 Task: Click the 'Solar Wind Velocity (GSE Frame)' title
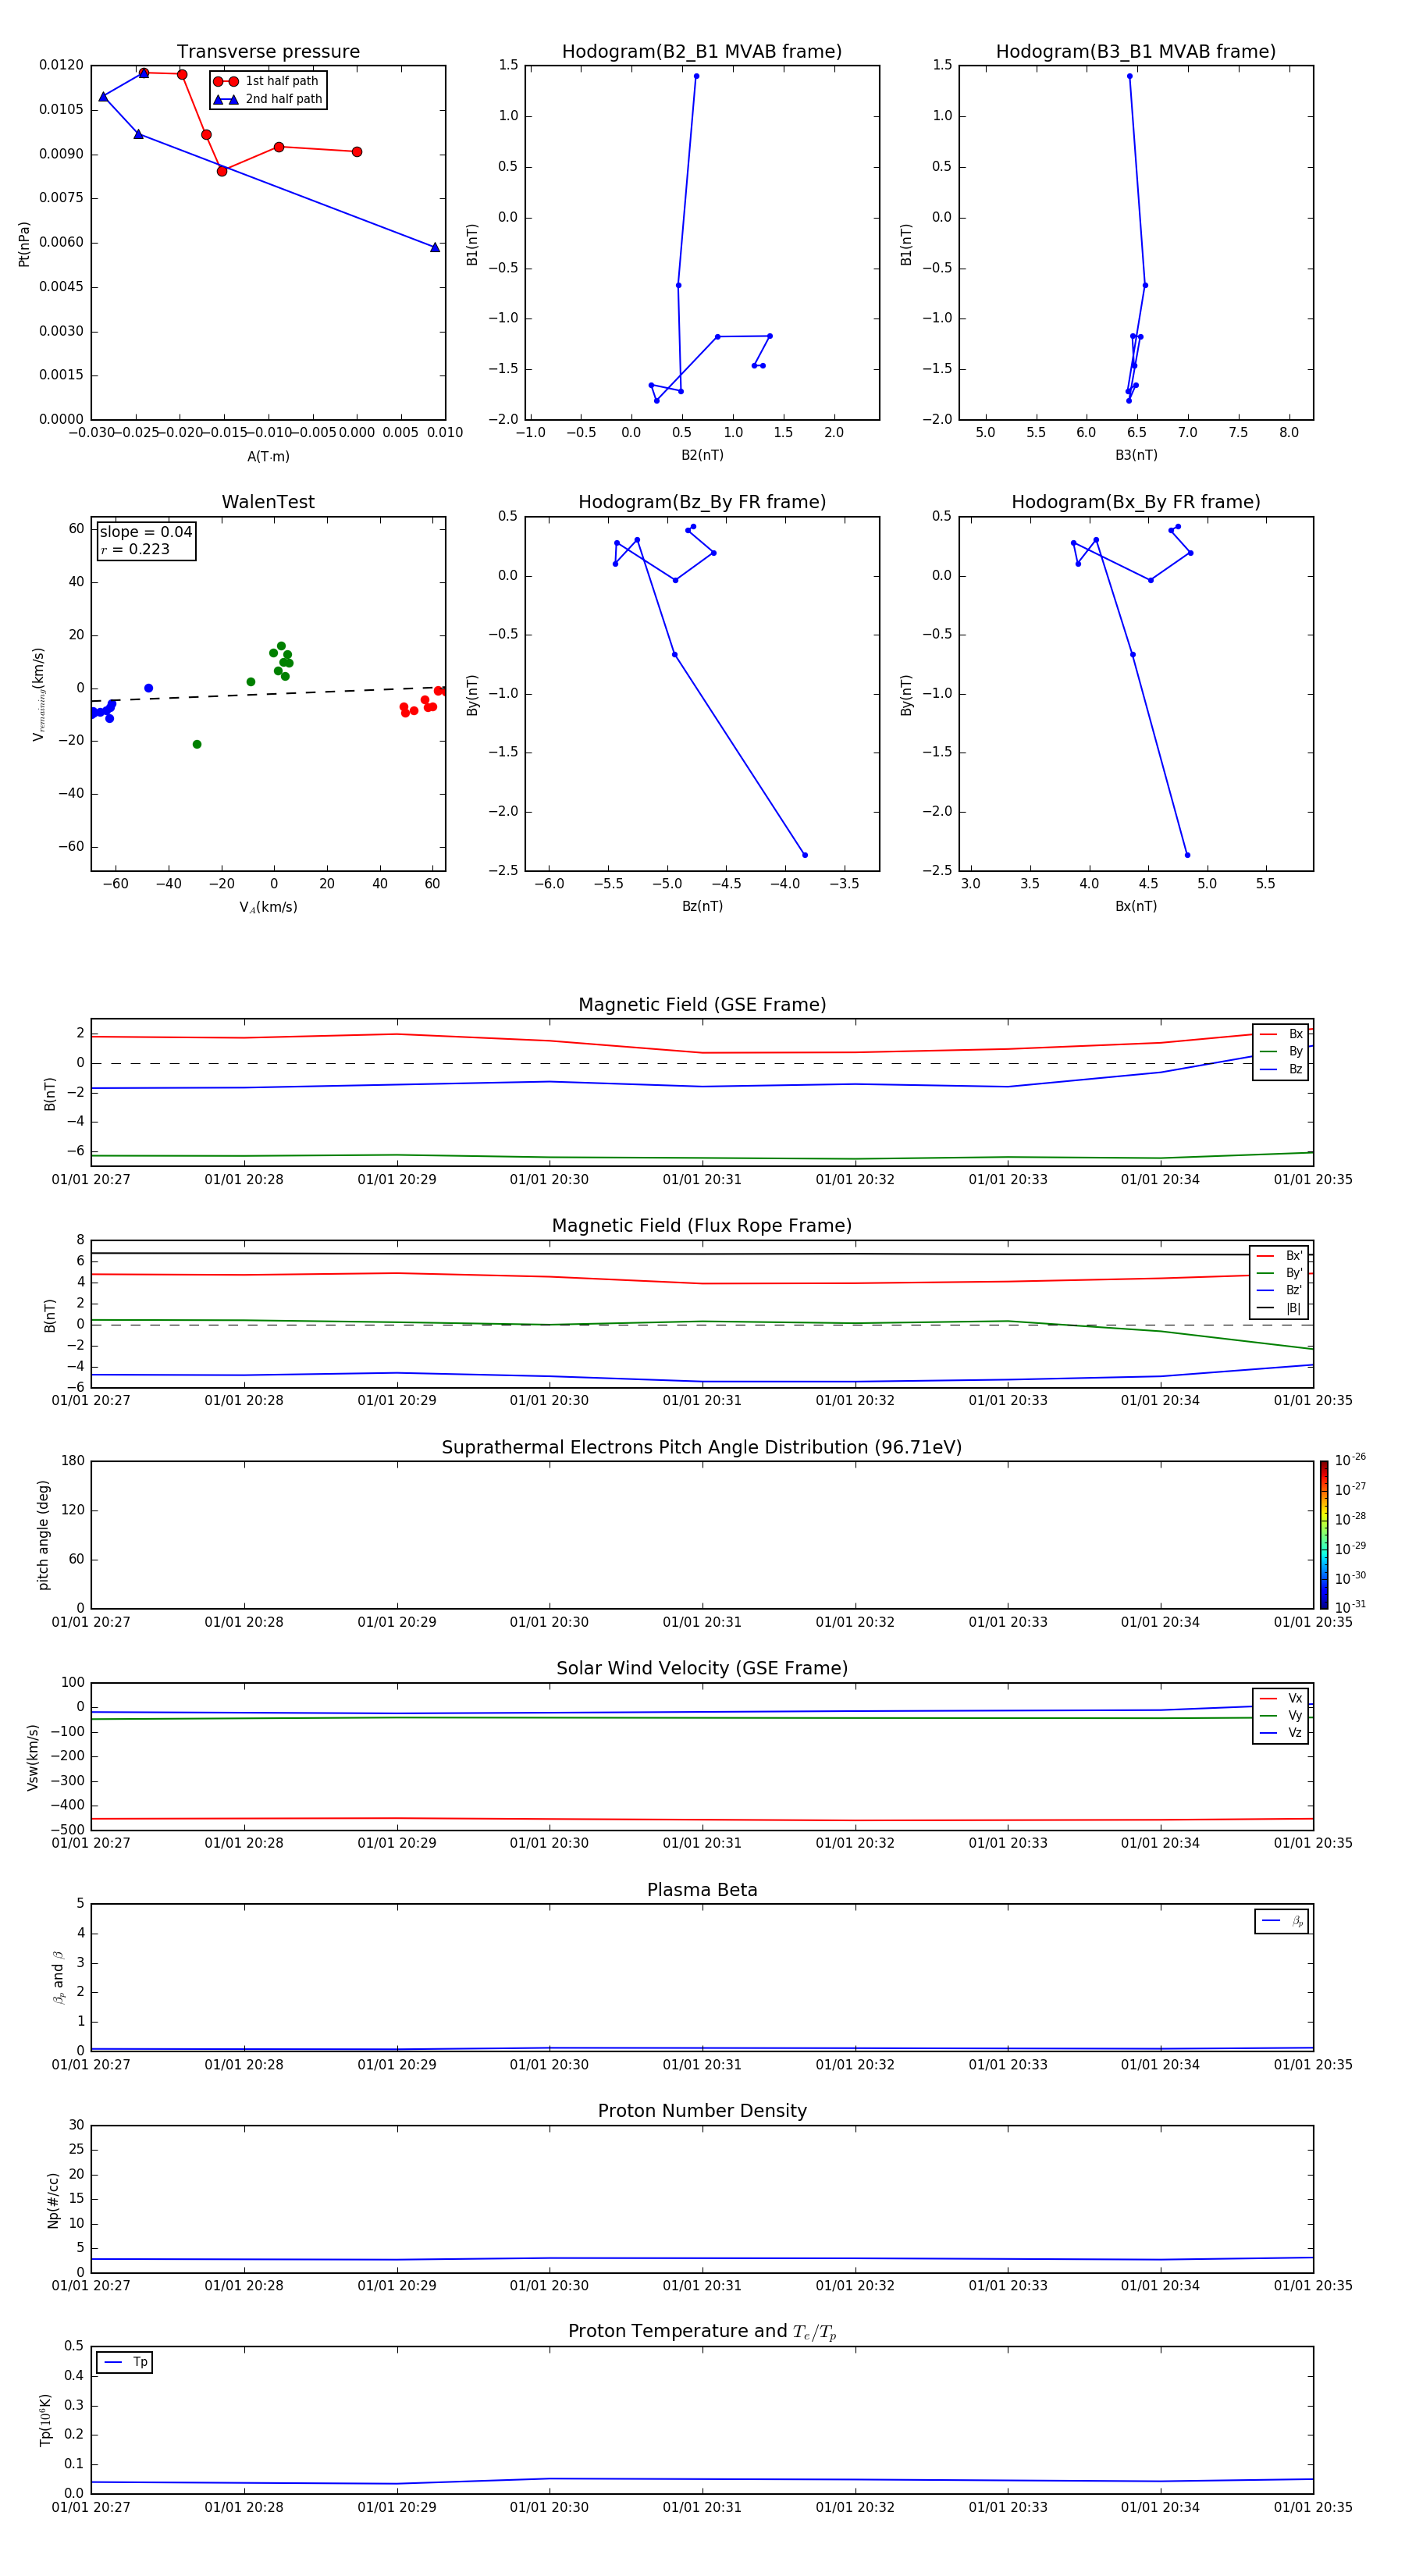coord(702,1668)
